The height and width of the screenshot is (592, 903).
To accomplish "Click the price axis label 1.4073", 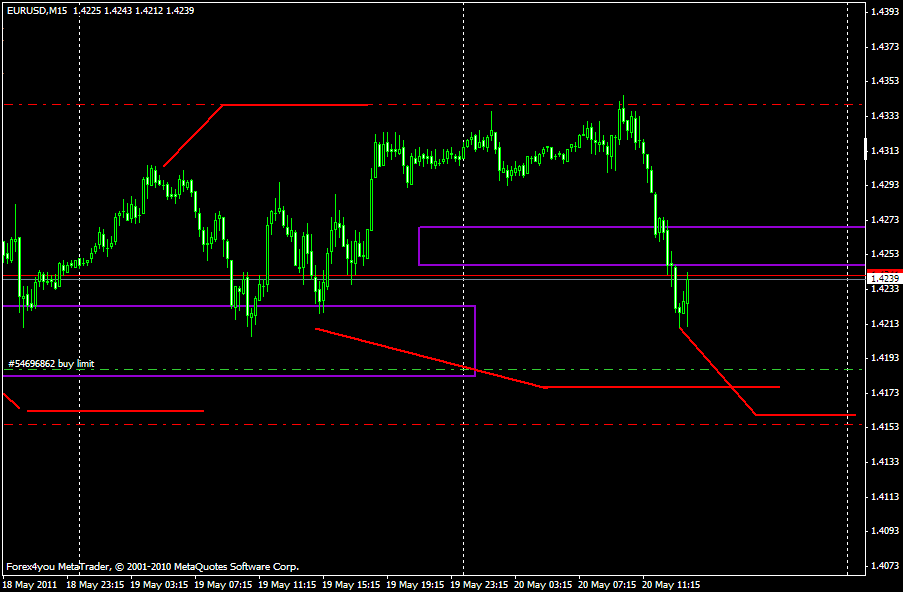I will [x=885, y=566].
